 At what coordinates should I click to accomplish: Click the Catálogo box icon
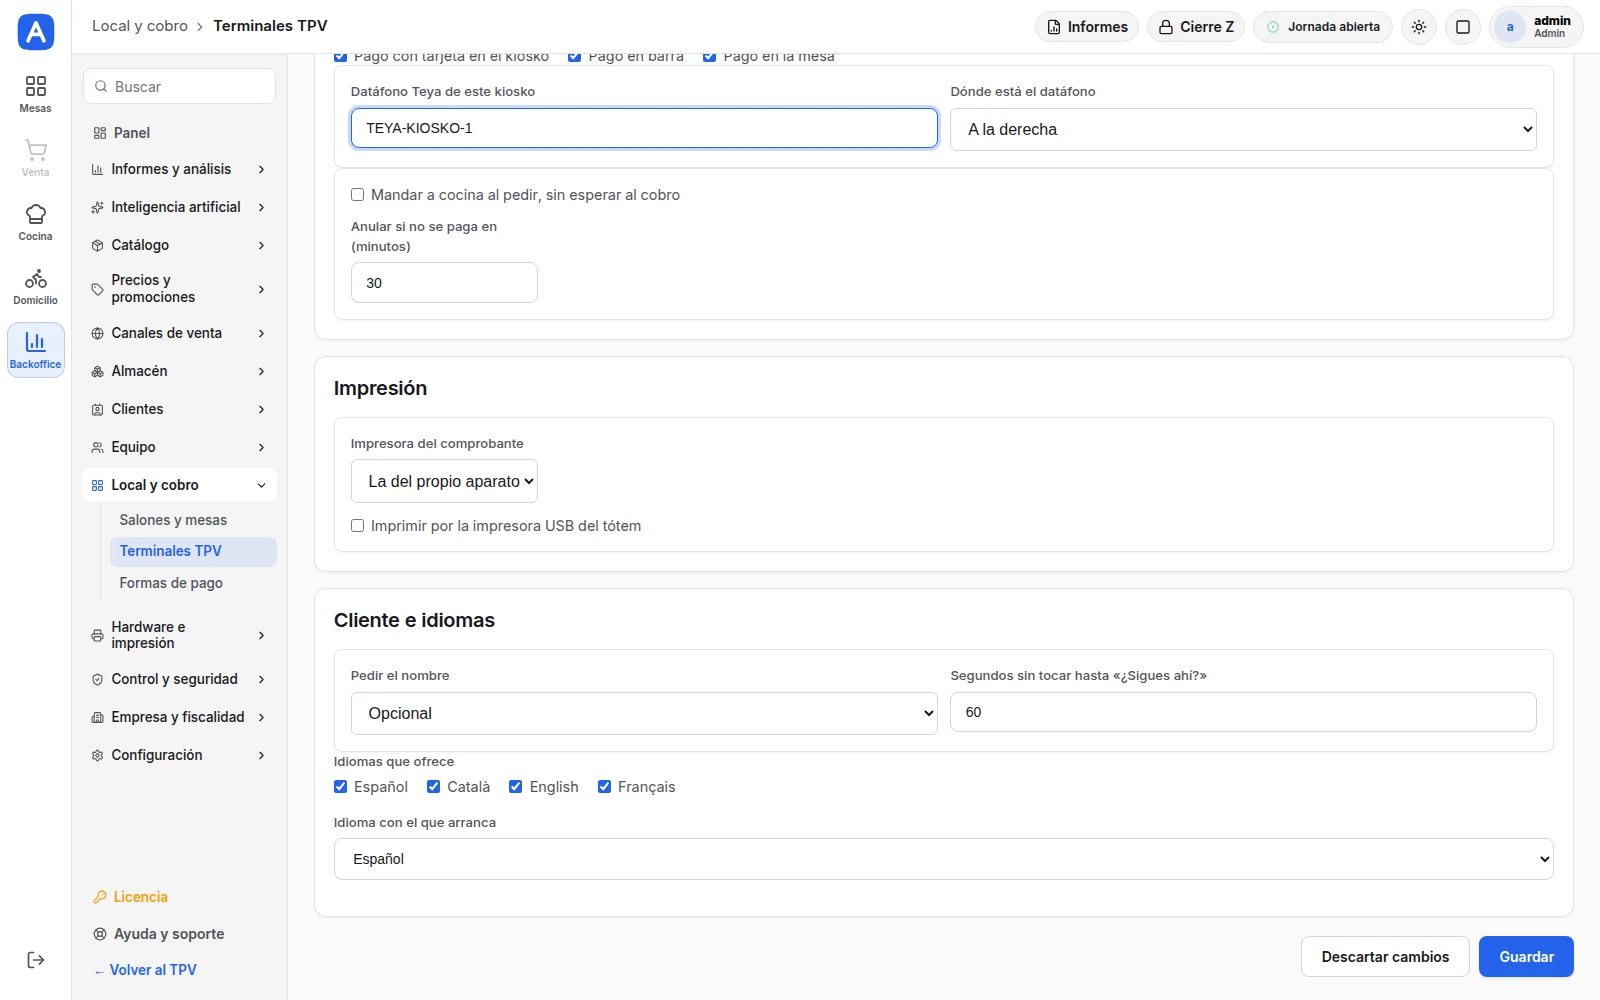97,245
